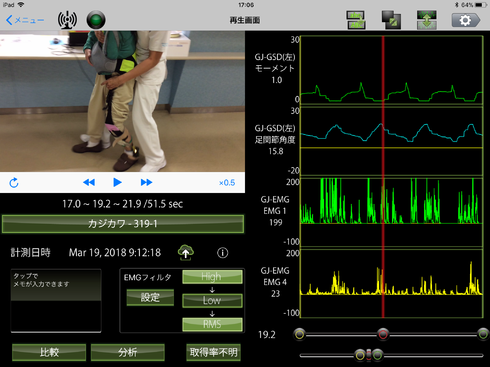Select the GJ-EMG EMG 1 graph label
The image size is (490, 367).
(x=275, y=211)
